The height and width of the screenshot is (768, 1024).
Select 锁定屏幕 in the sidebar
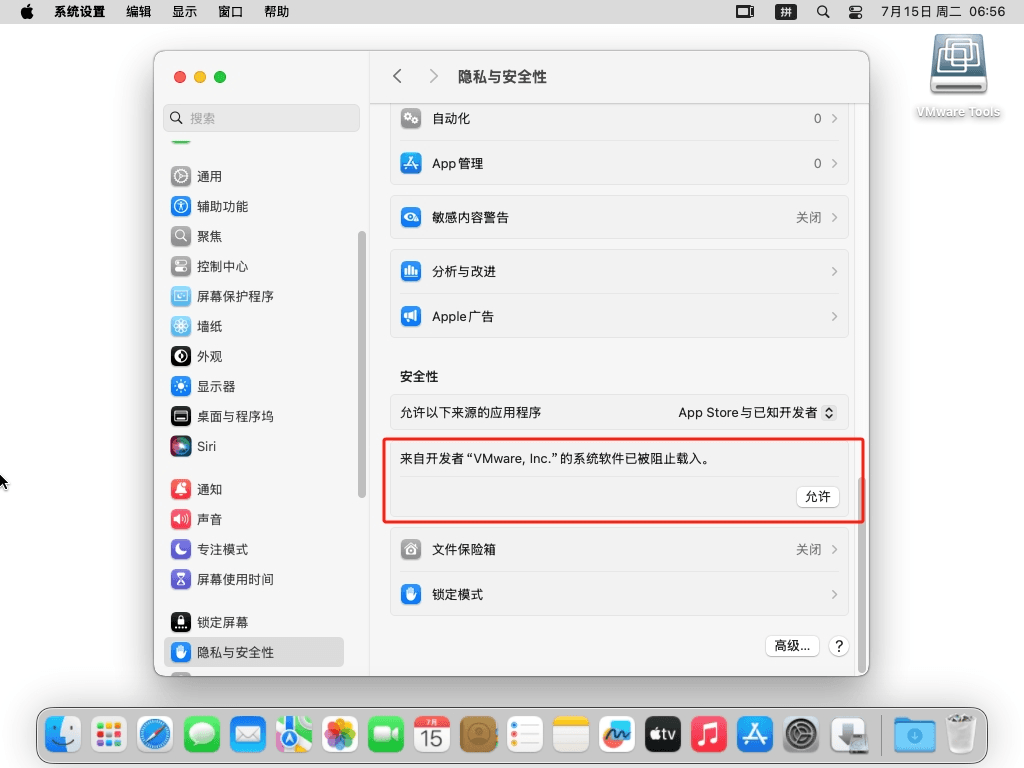tap(253, 622)
